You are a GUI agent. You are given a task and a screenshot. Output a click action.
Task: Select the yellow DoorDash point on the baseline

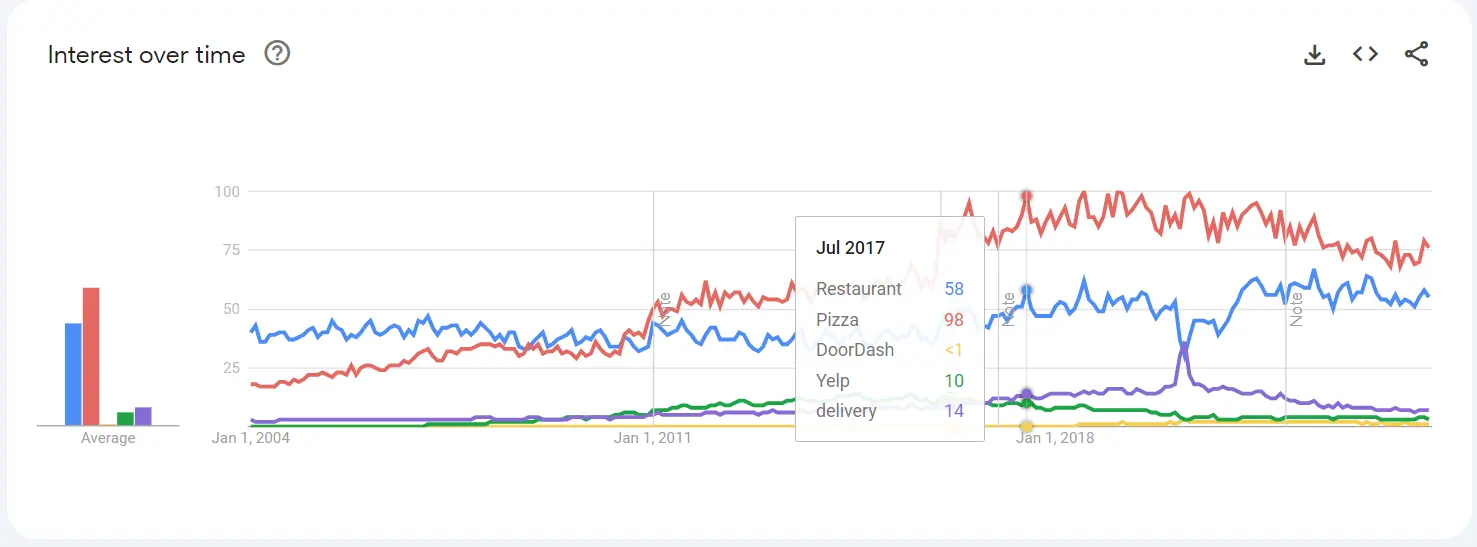1026,426
